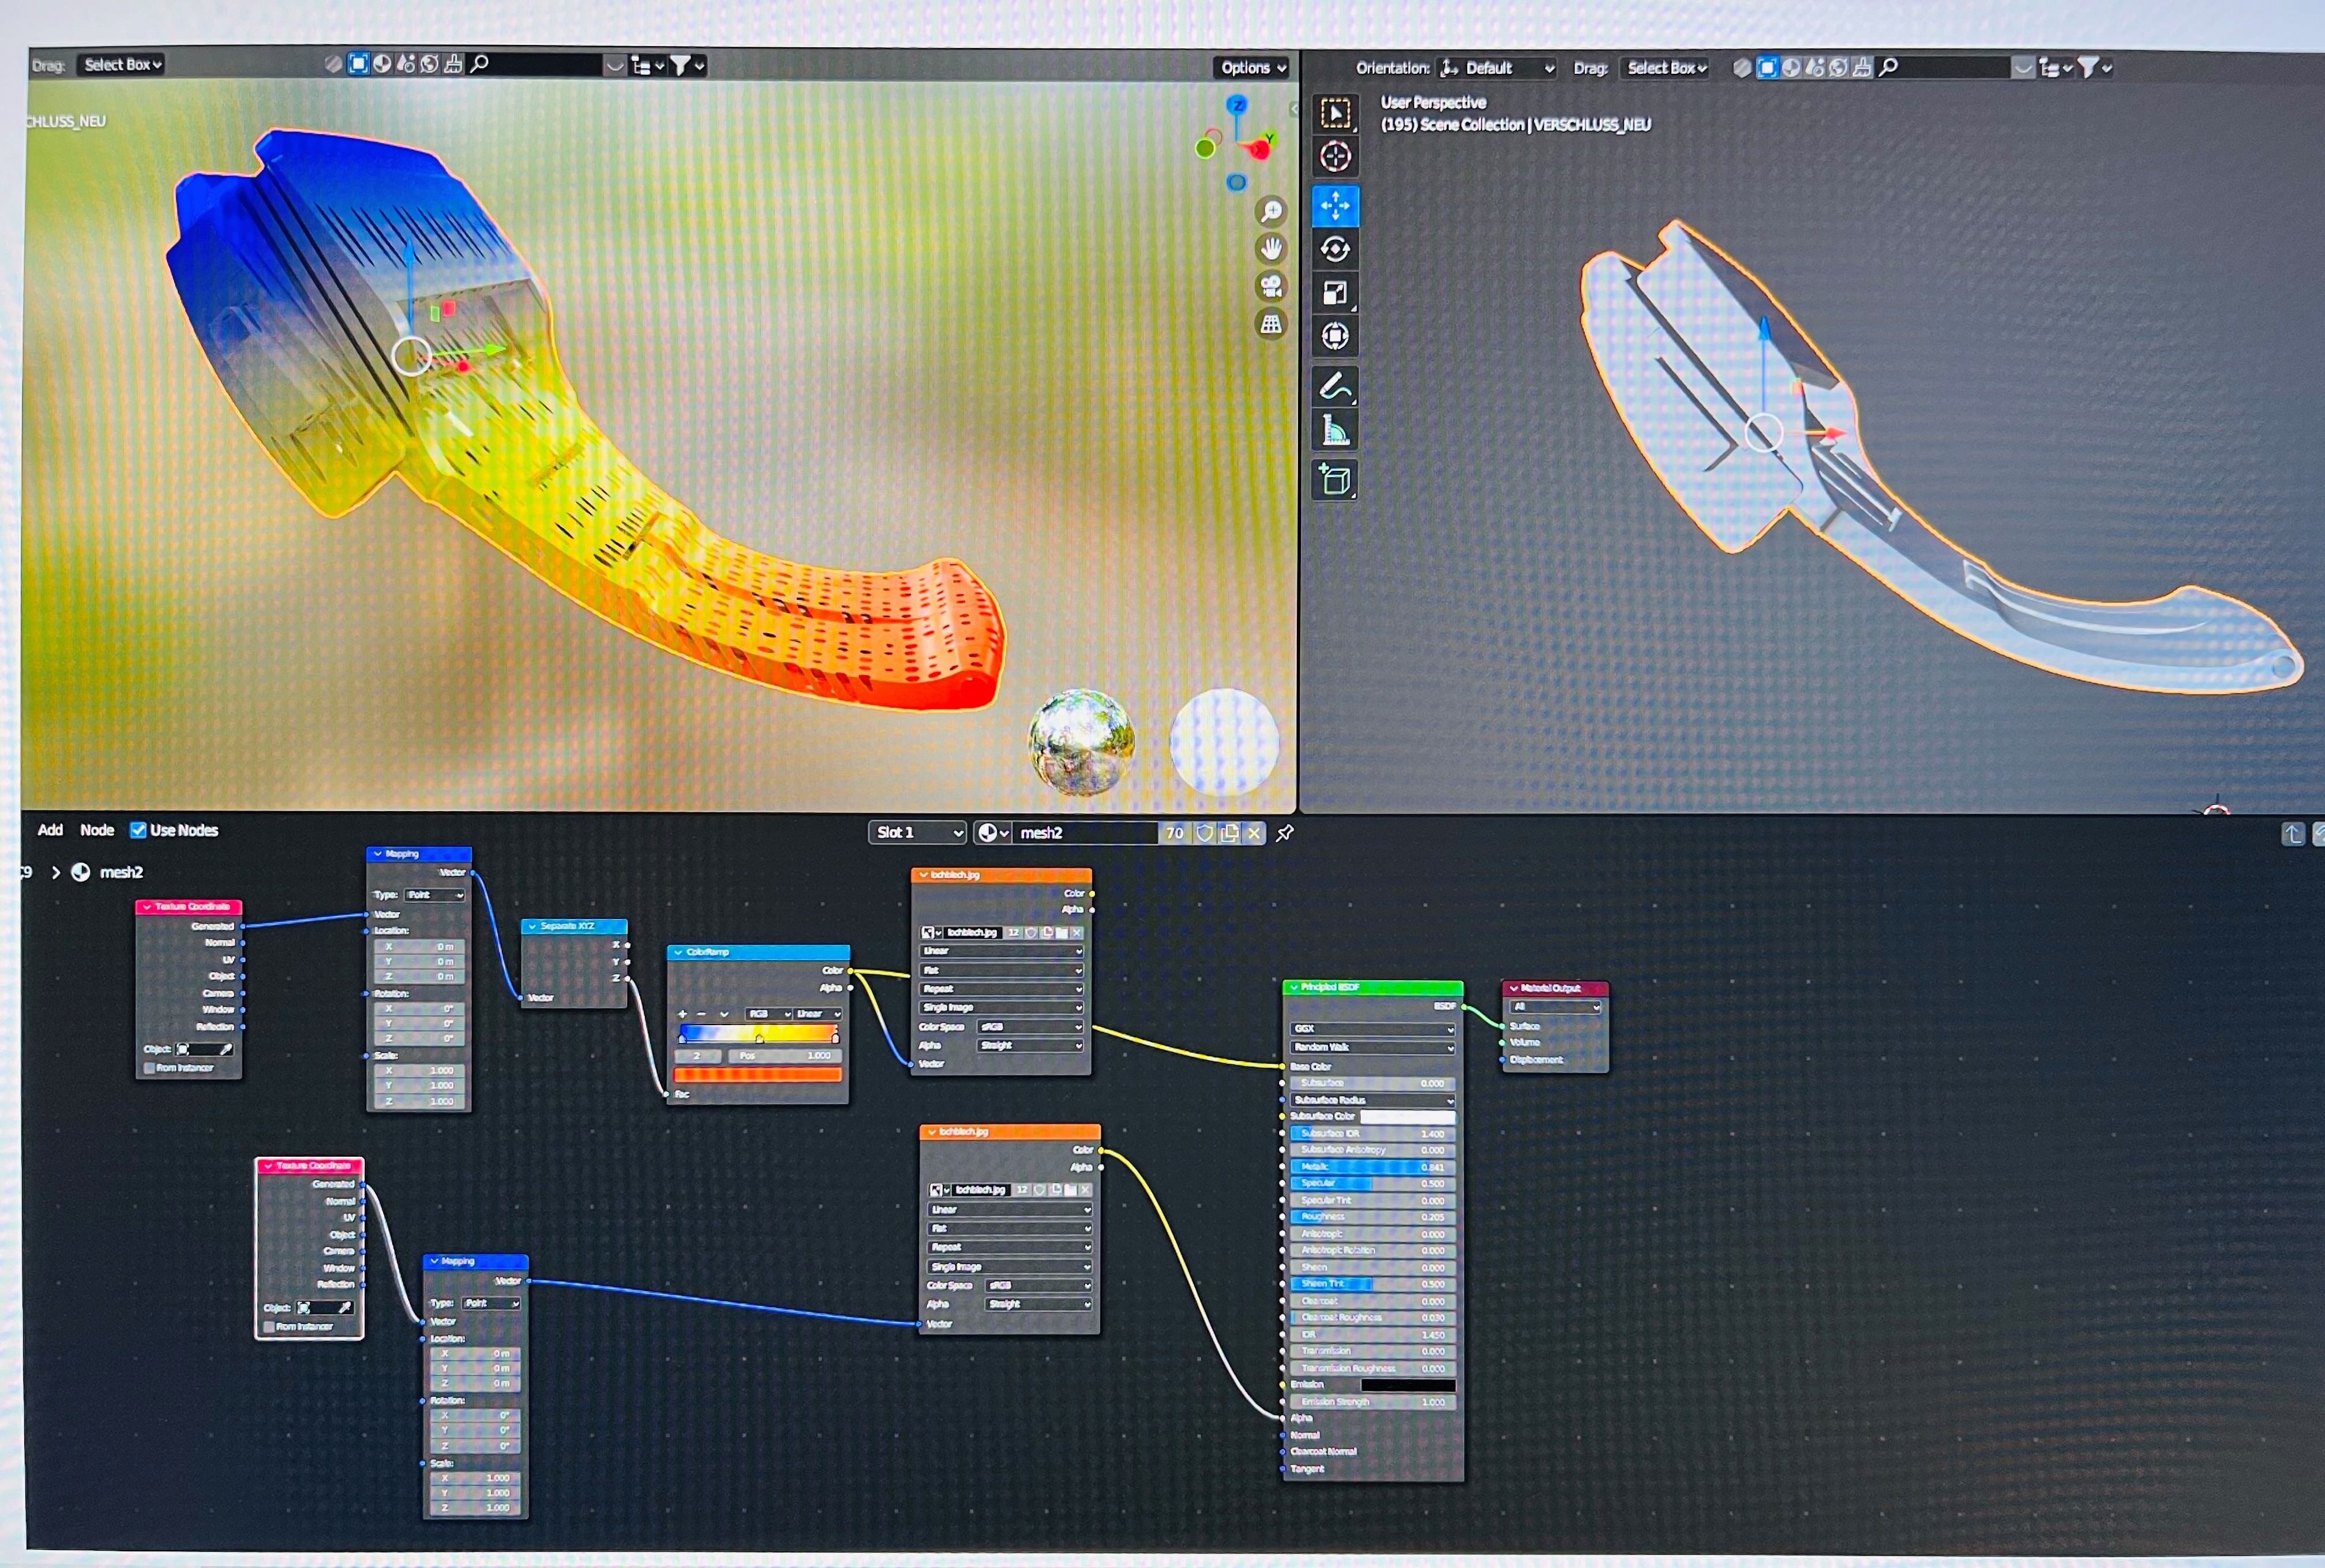Screen dimensions: 2325x1568
Task: Adjust Metallic slider in Principled BSDF
Action: click(1372, 1167)
